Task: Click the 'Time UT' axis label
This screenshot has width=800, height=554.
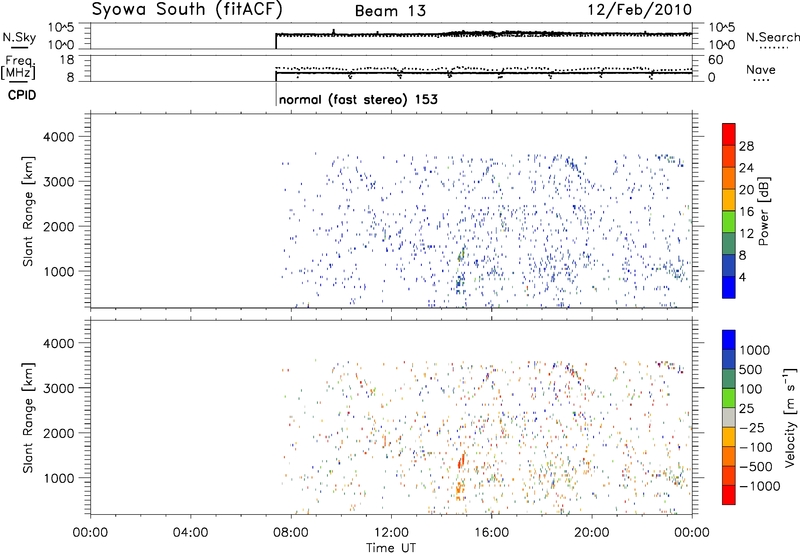Action: [x=391, y=548]
